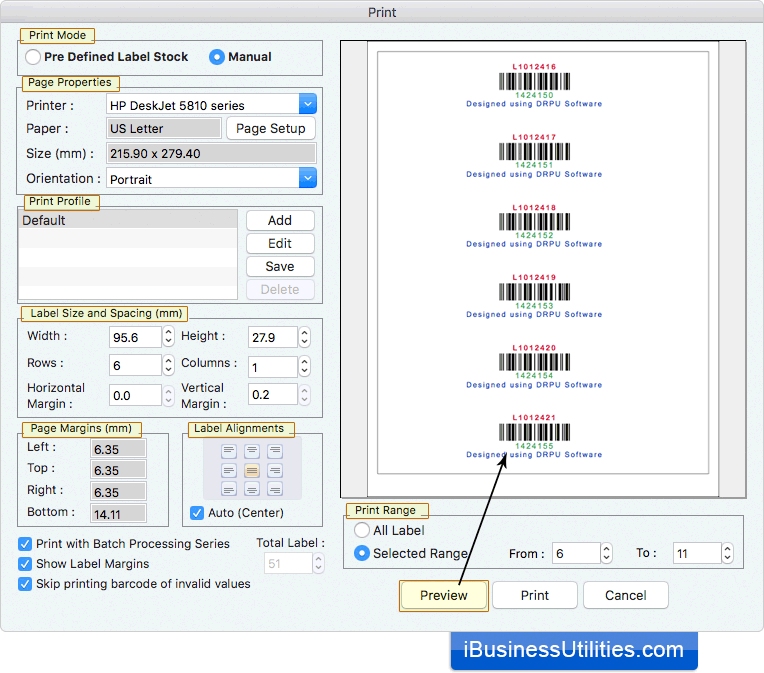
Task: Adjust the Height stepper arrows
Action: coord(305,337)
